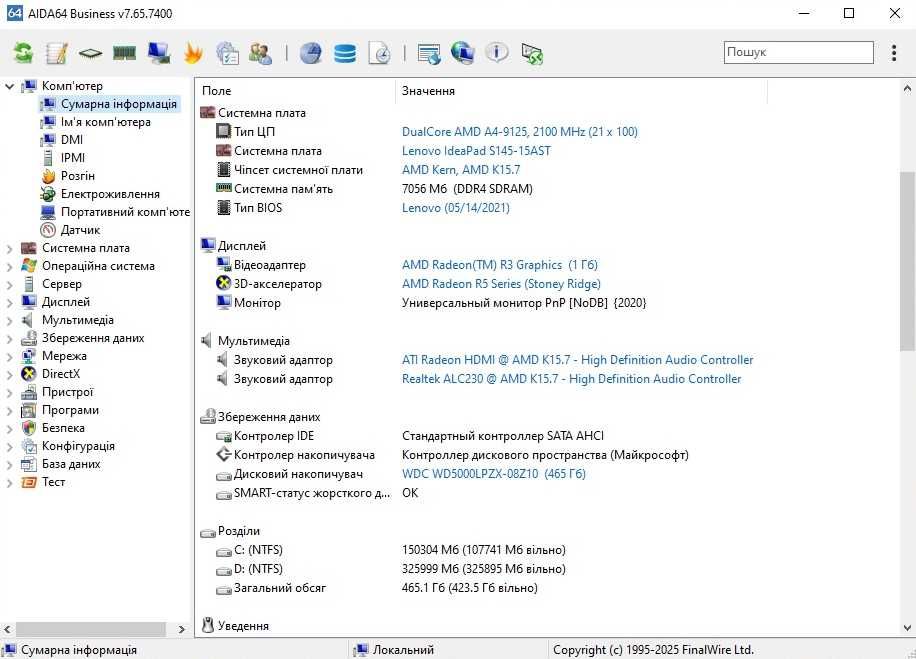Launch the flame stability test icon
The image size is (916, 659).
pos(193,53)
